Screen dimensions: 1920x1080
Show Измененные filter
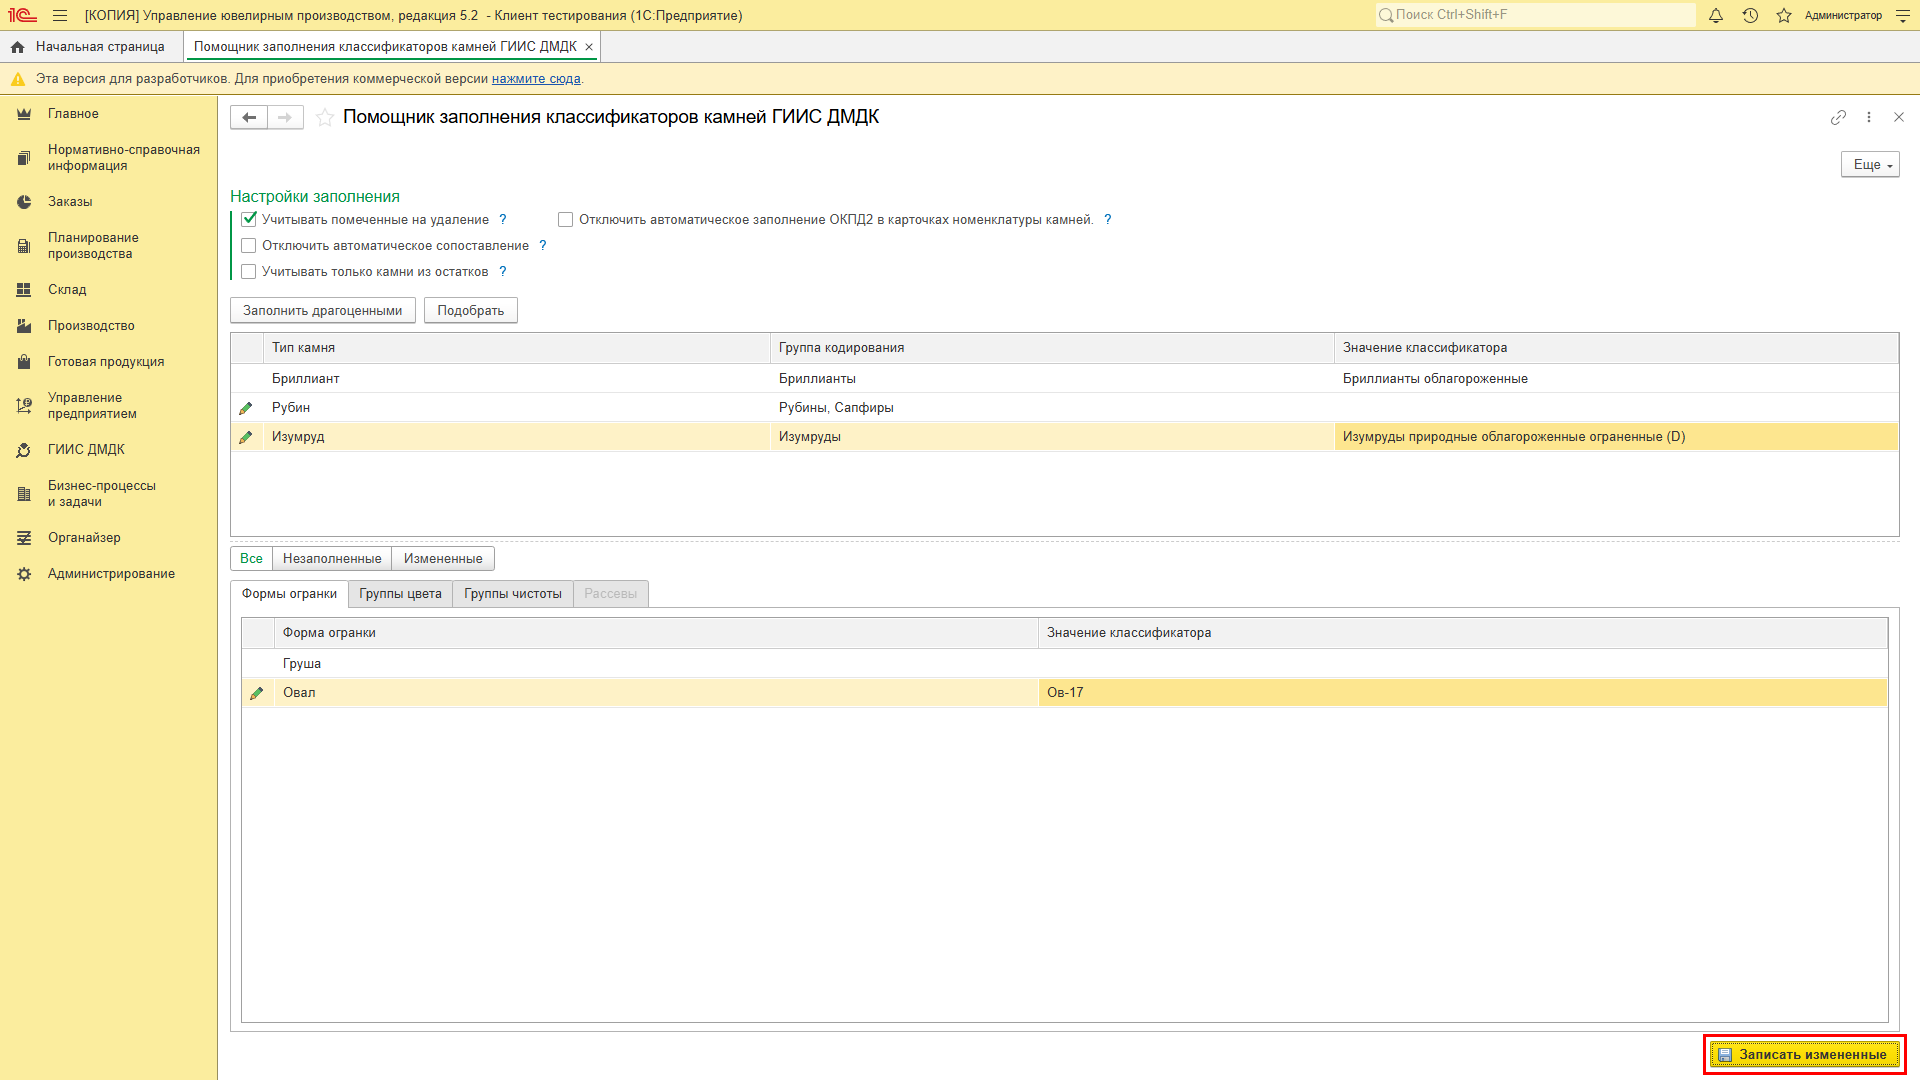(443, 559)
